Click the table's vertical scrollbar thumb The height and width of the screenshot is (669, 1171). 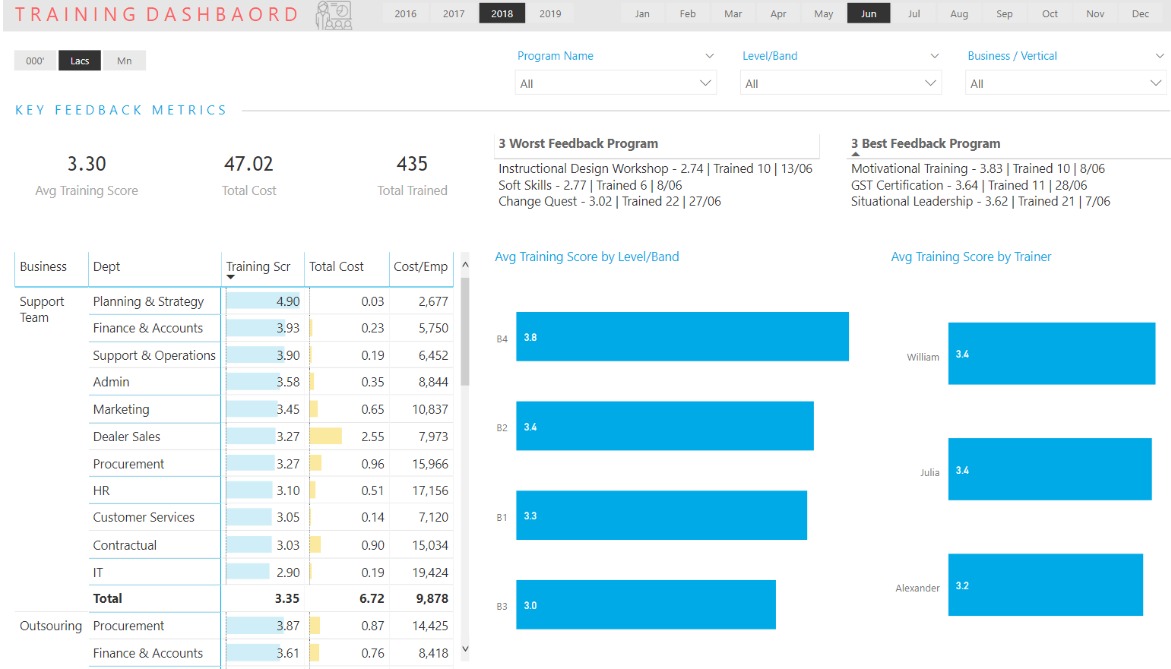click(x=464, y=332)
